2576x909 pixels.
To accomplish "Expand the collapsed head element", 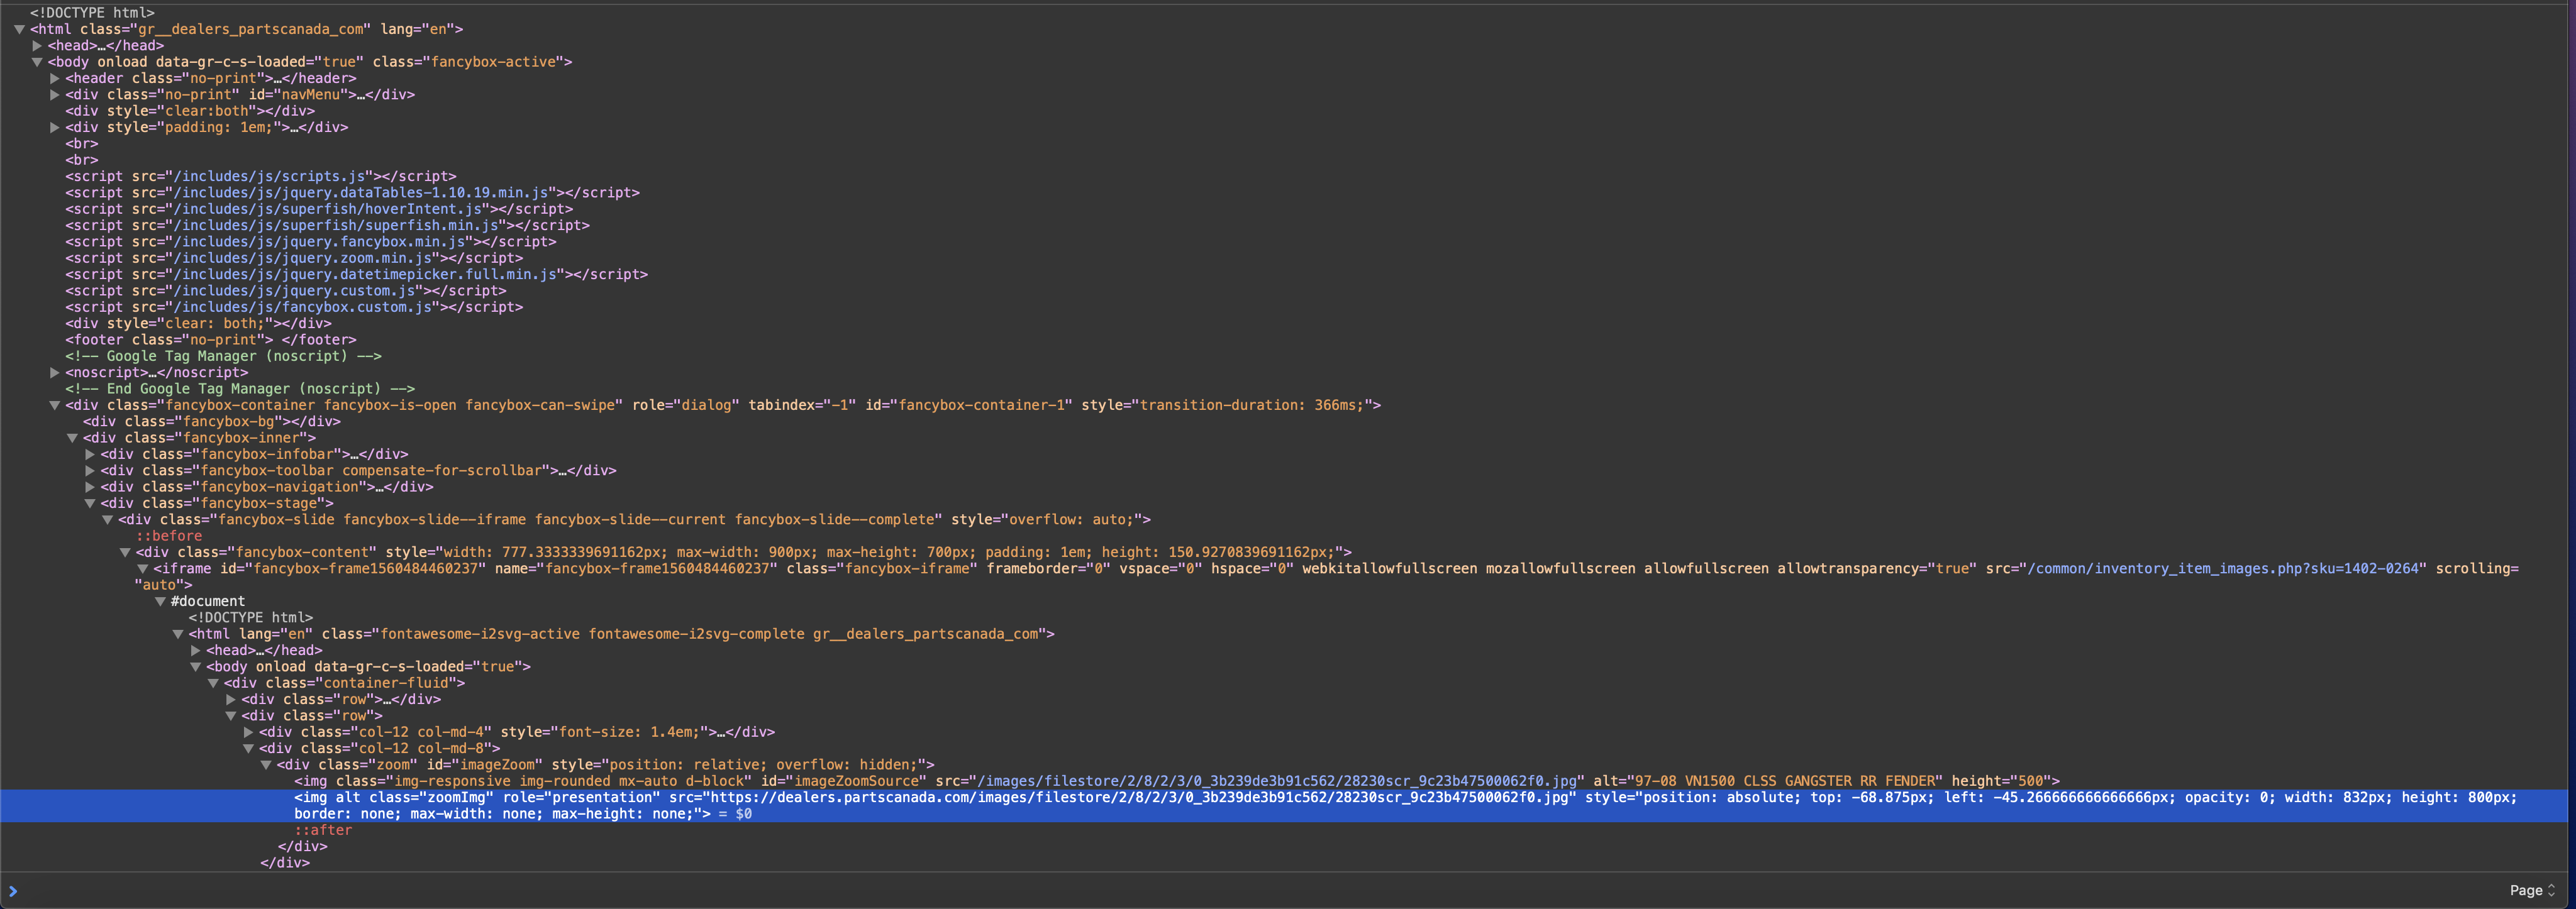I will pyautogui.click(x=37, y=46).
